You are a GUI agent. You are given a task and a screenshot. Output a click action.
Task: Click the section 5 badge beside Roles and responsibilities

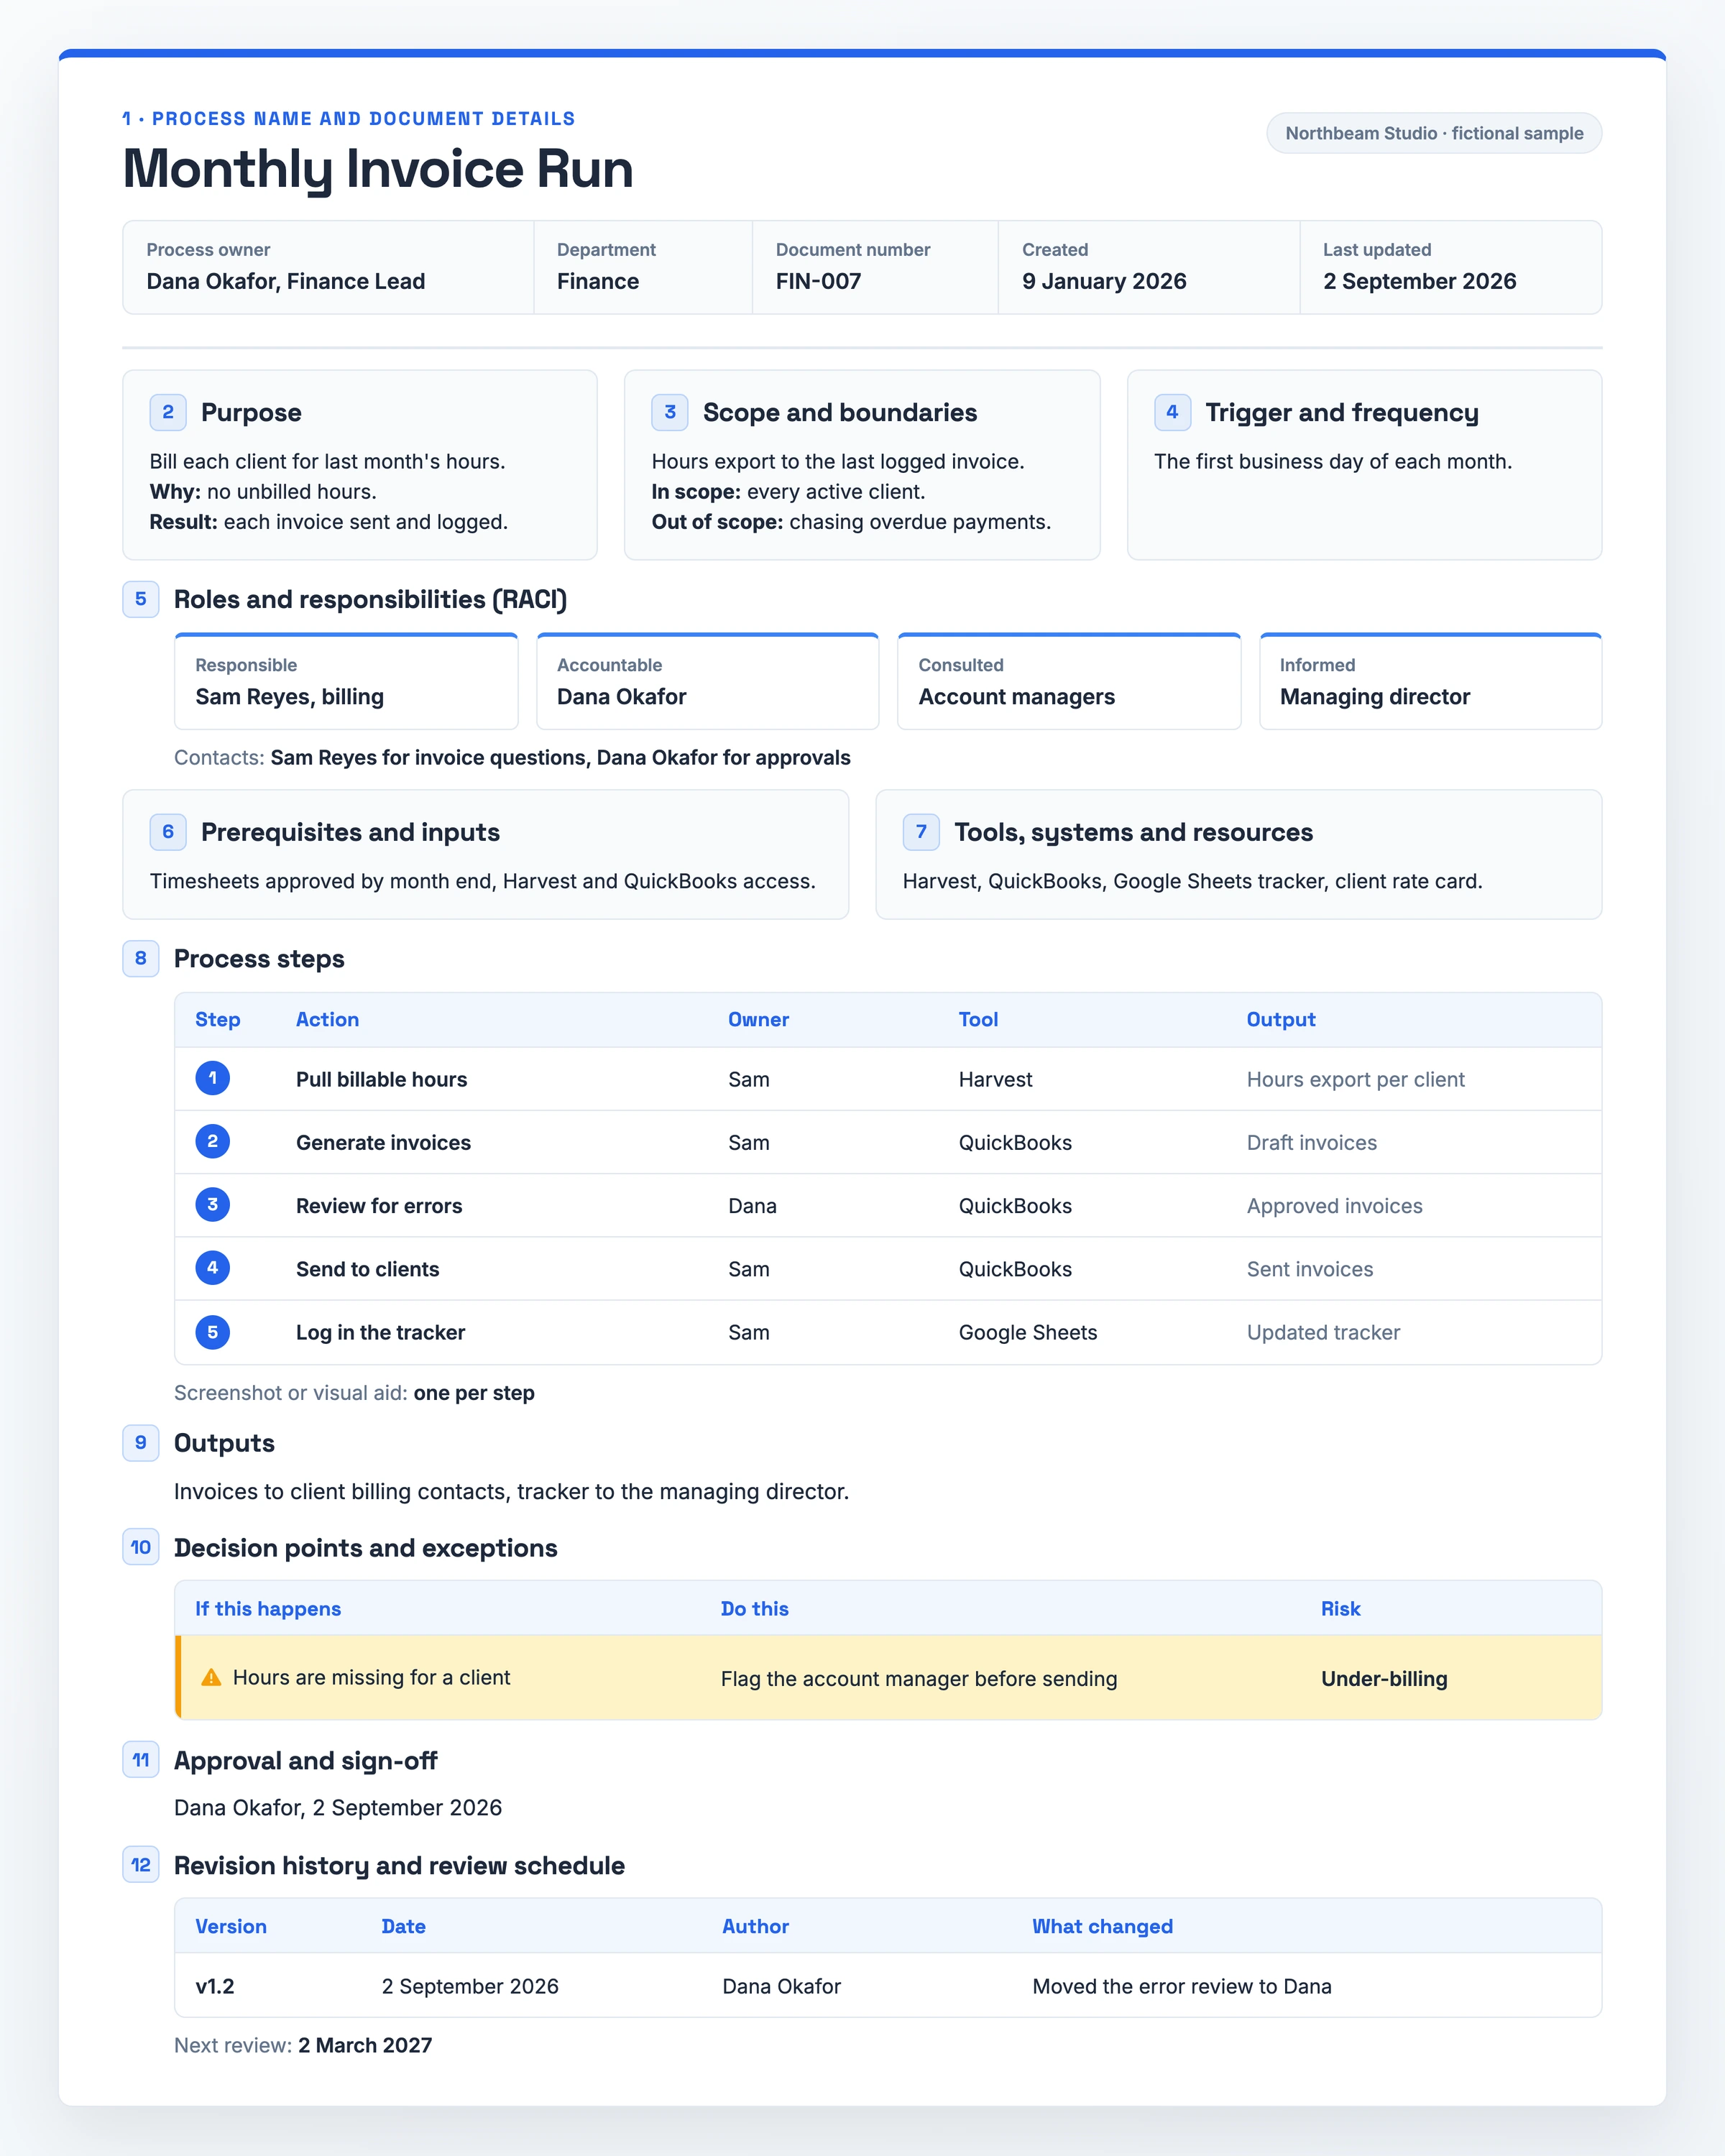141,599
